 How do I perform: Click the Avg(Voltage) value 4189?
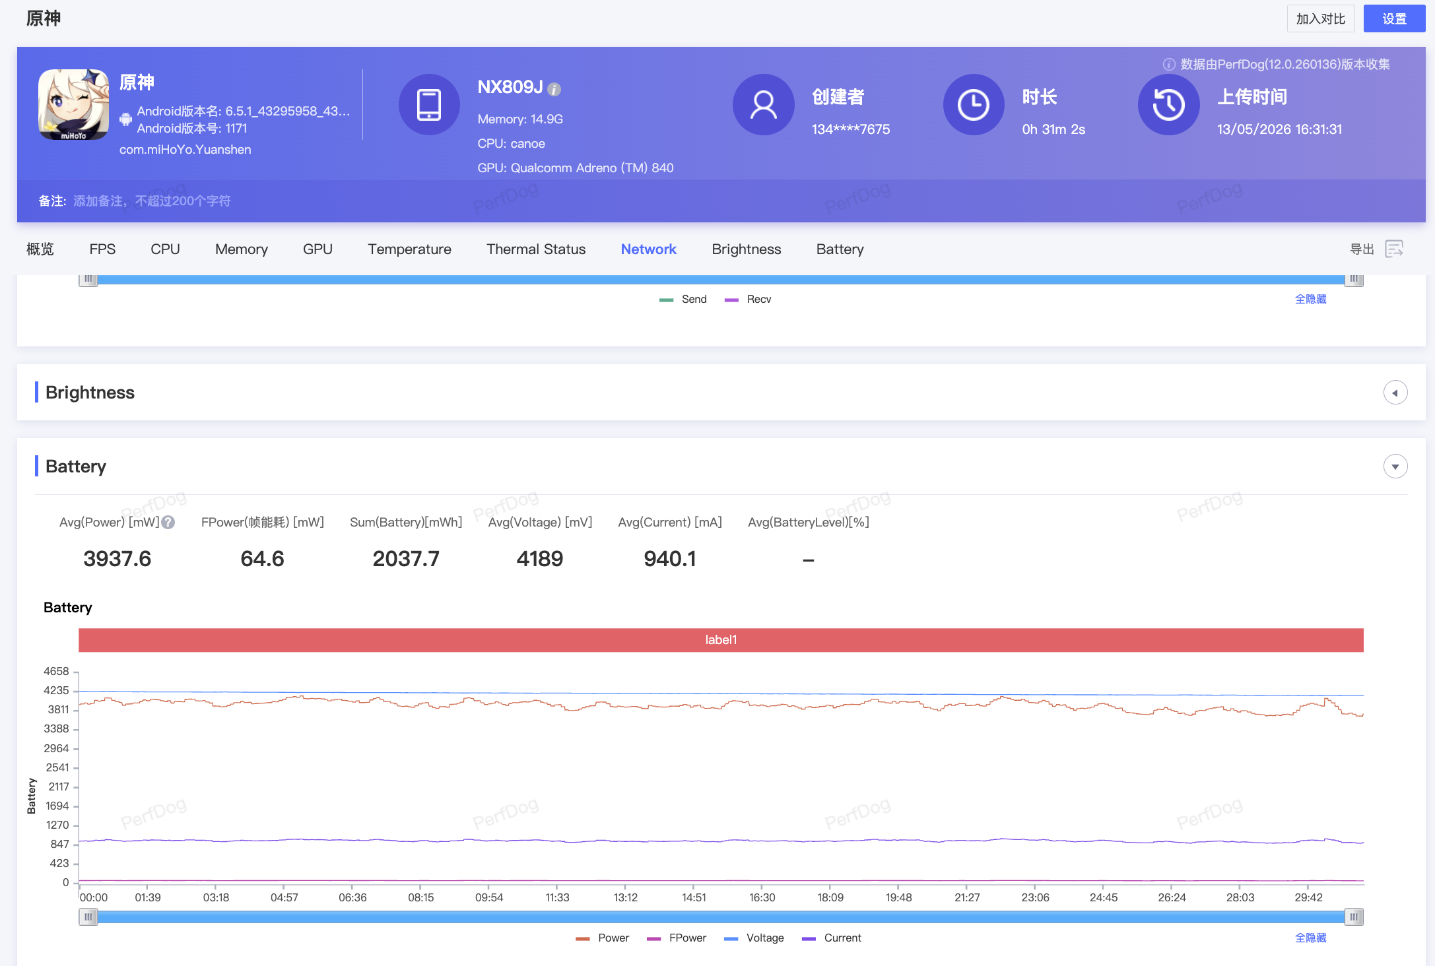click(540, 559)
